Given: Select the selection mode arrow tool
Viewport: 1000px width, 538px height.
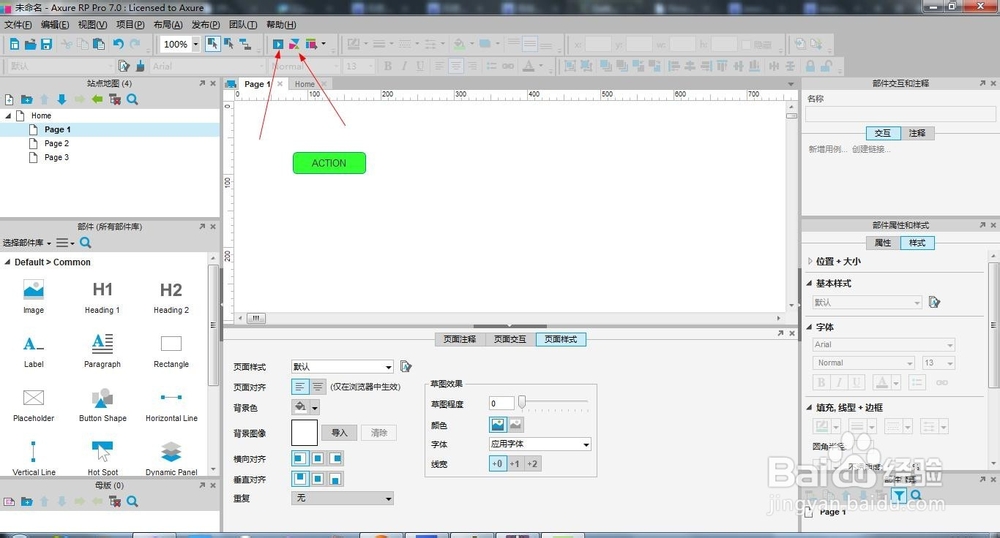Looking at the screenshot, I should pyautogui.click(x=212, y=44).
